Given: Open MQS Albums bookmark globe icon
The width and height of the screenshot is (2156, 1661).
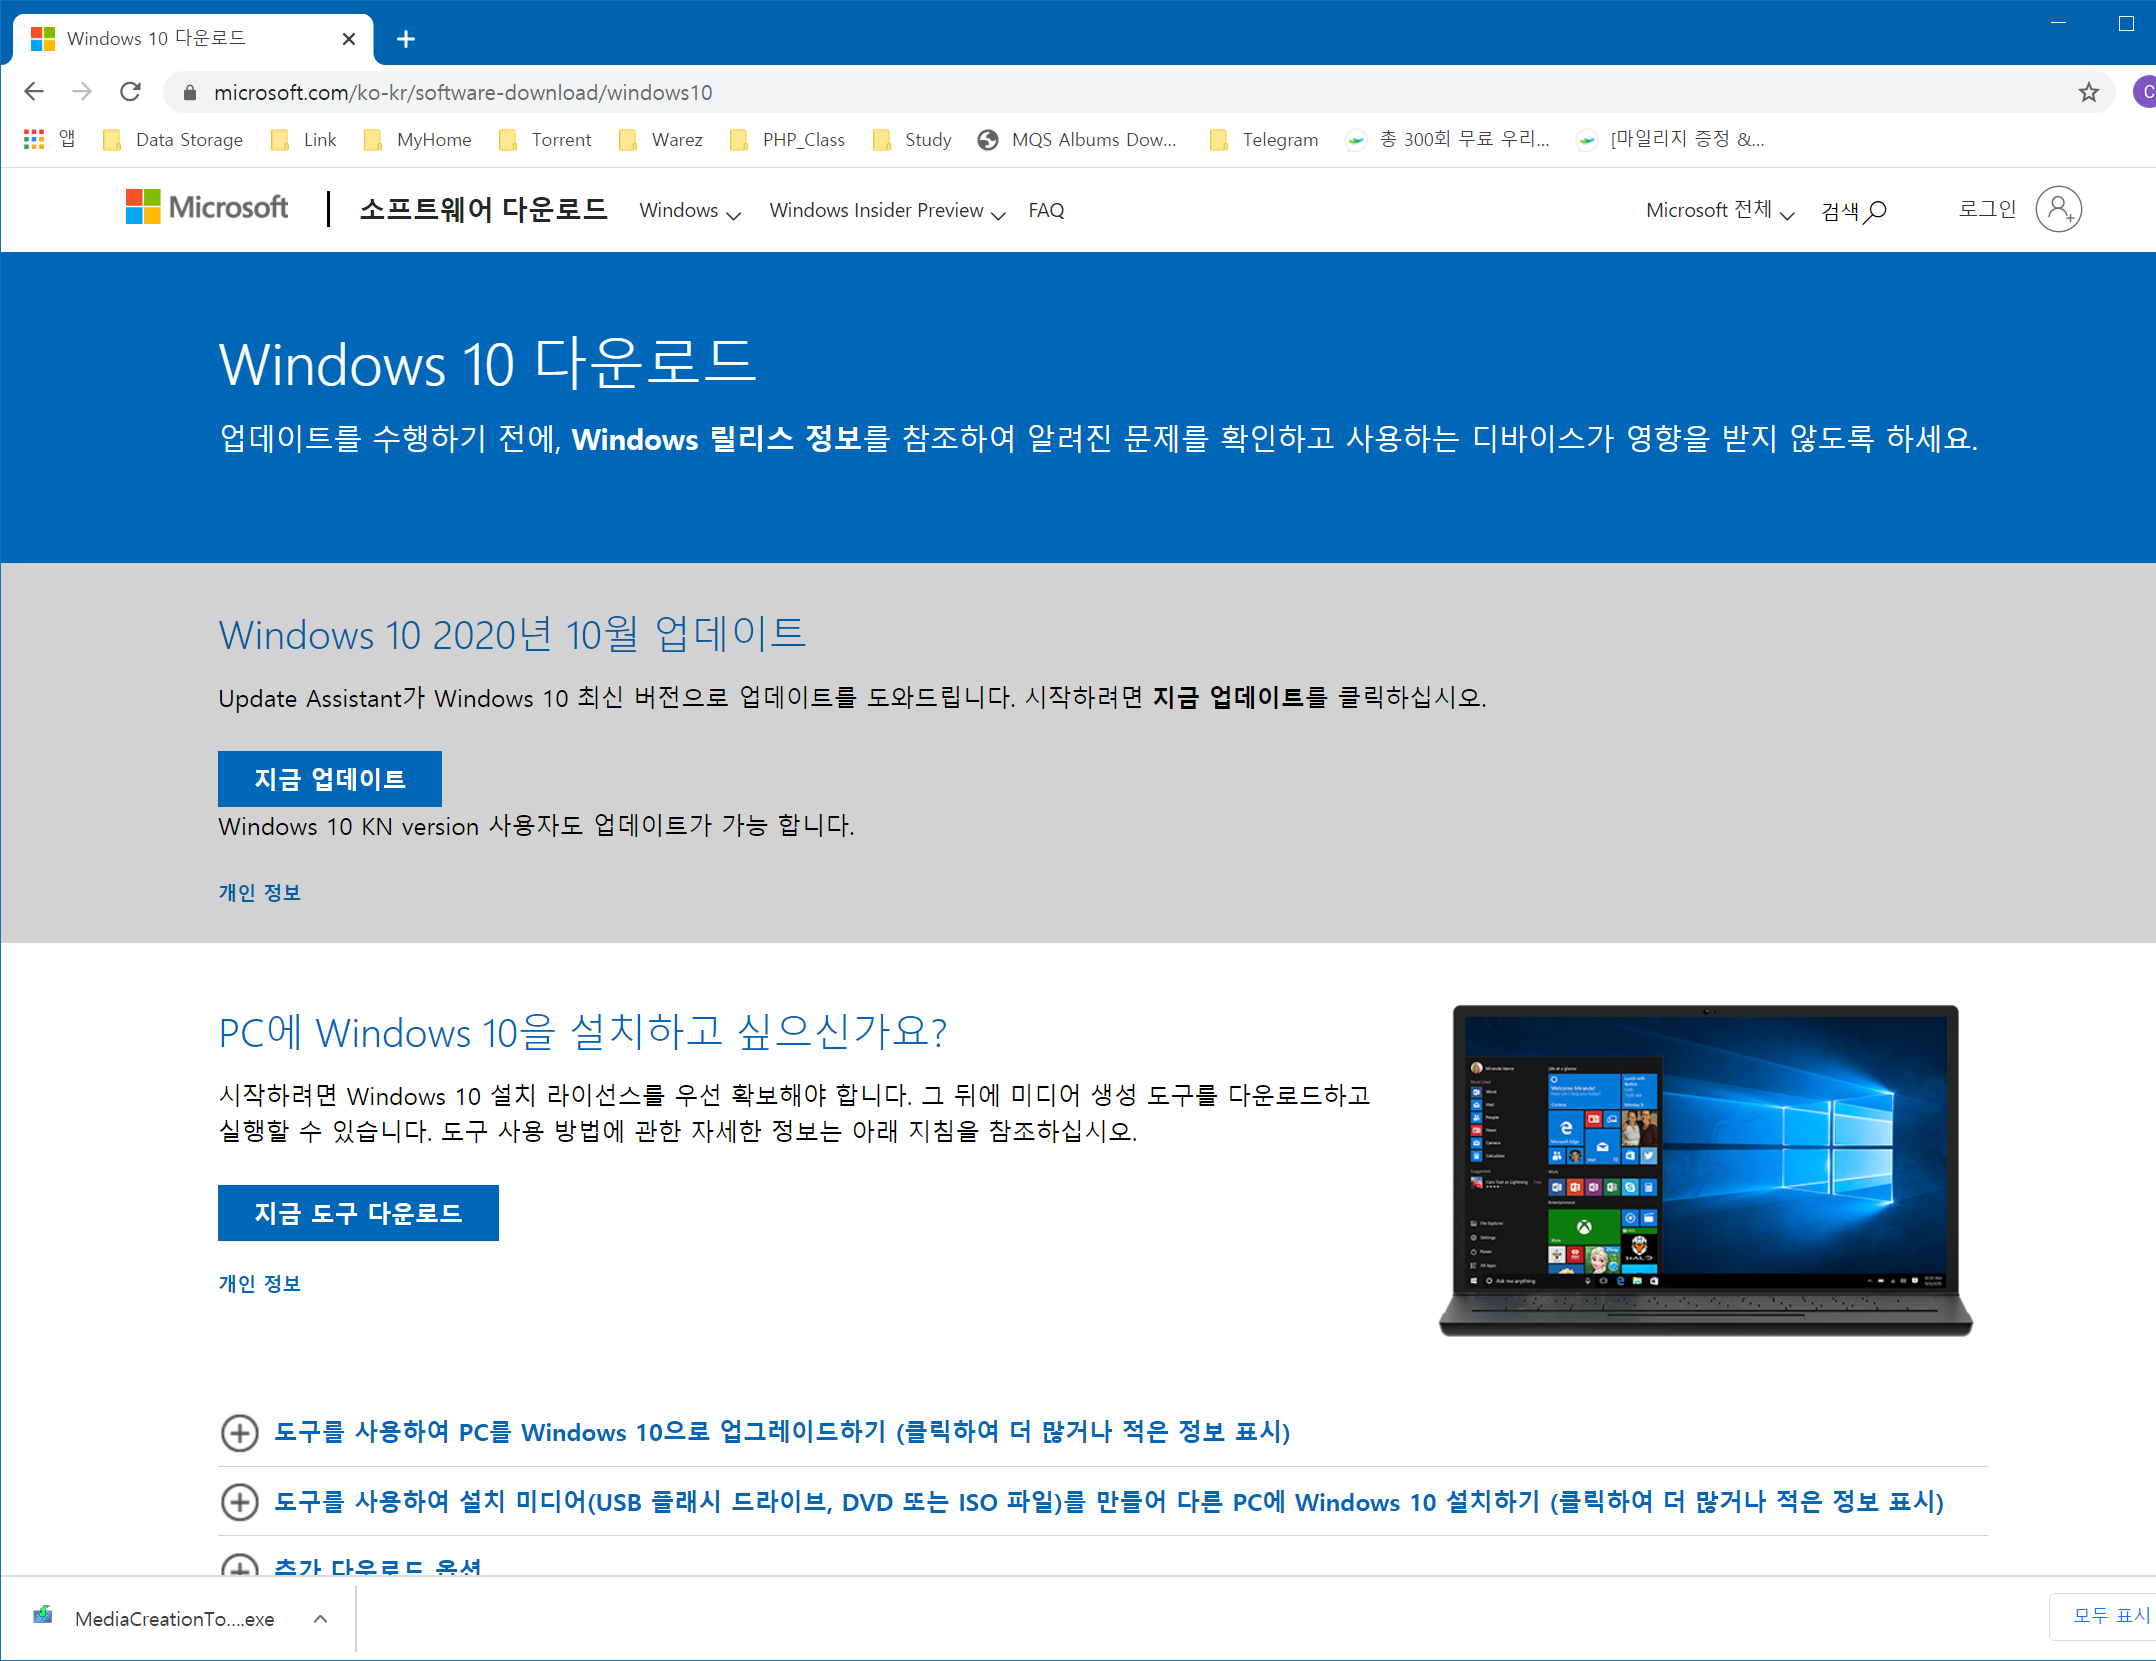Looking at the screenshot, I should (x=988, y=140).
